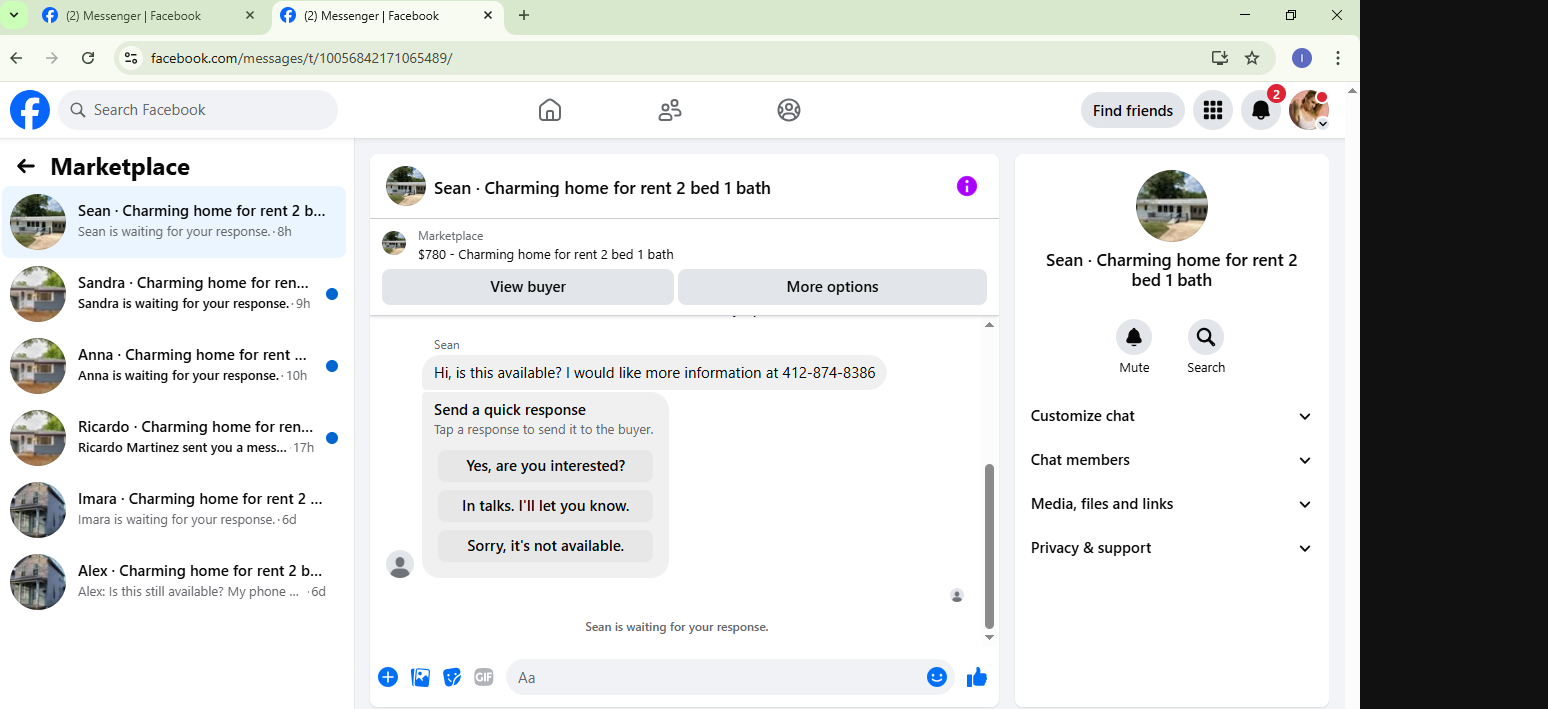The width and height of the screenshot is (1548, 709).
Task: Choose a sticker with the sticker icon
Action: (x=452, y=677)
